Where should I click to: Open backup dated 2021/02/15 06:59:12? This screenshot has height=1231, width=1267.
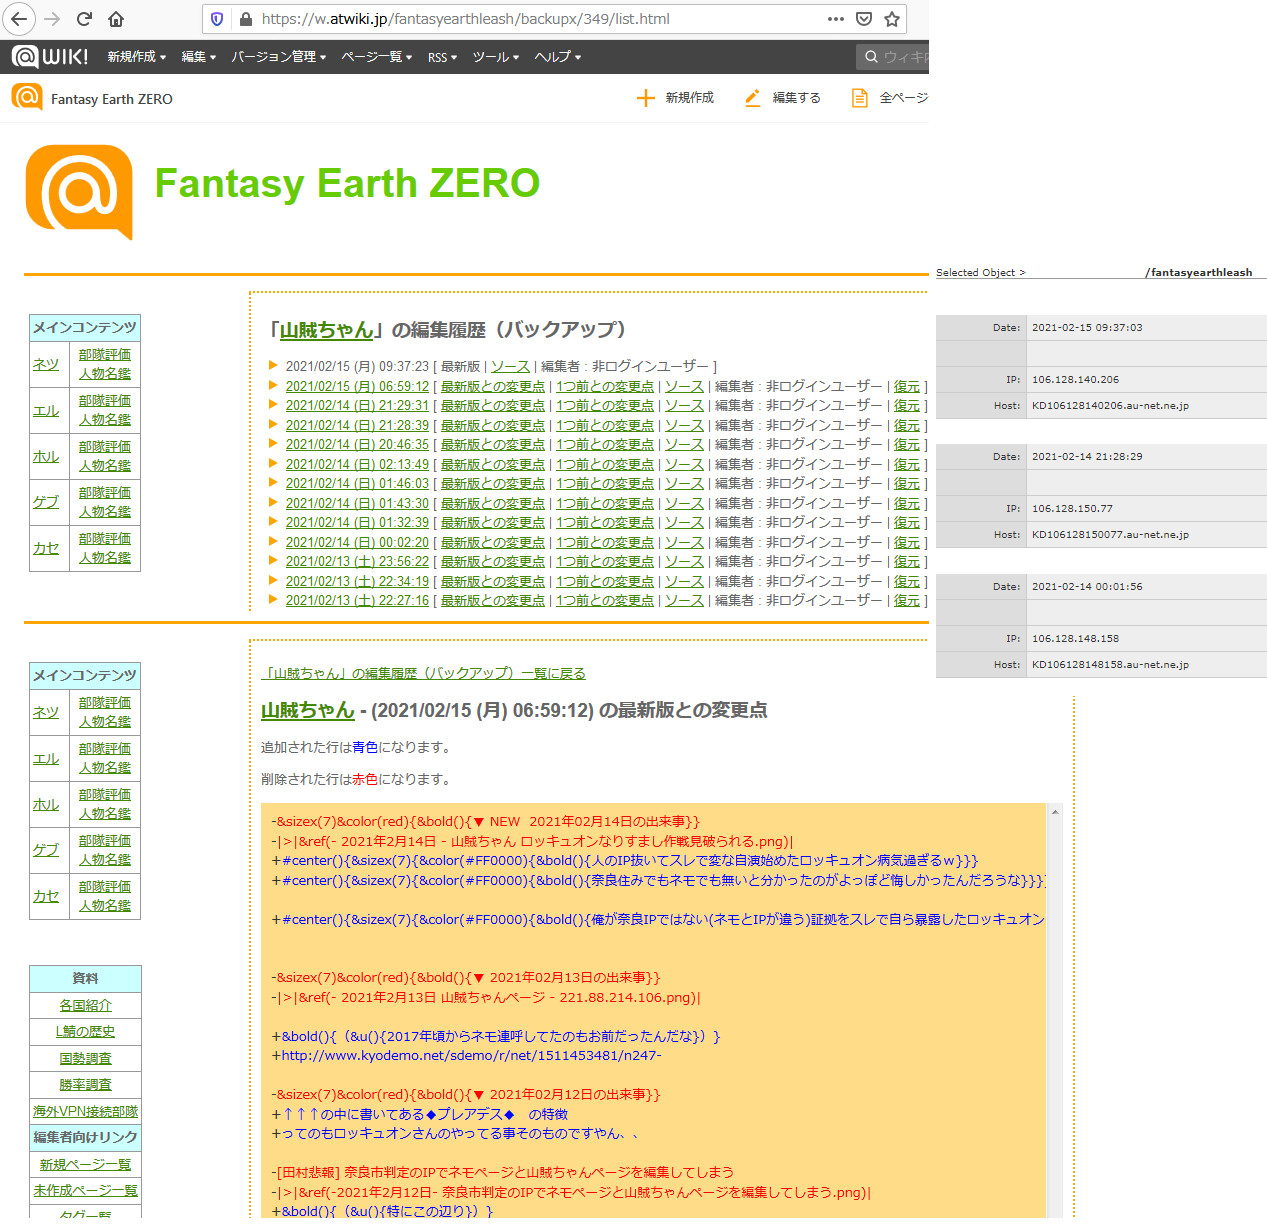357,387
